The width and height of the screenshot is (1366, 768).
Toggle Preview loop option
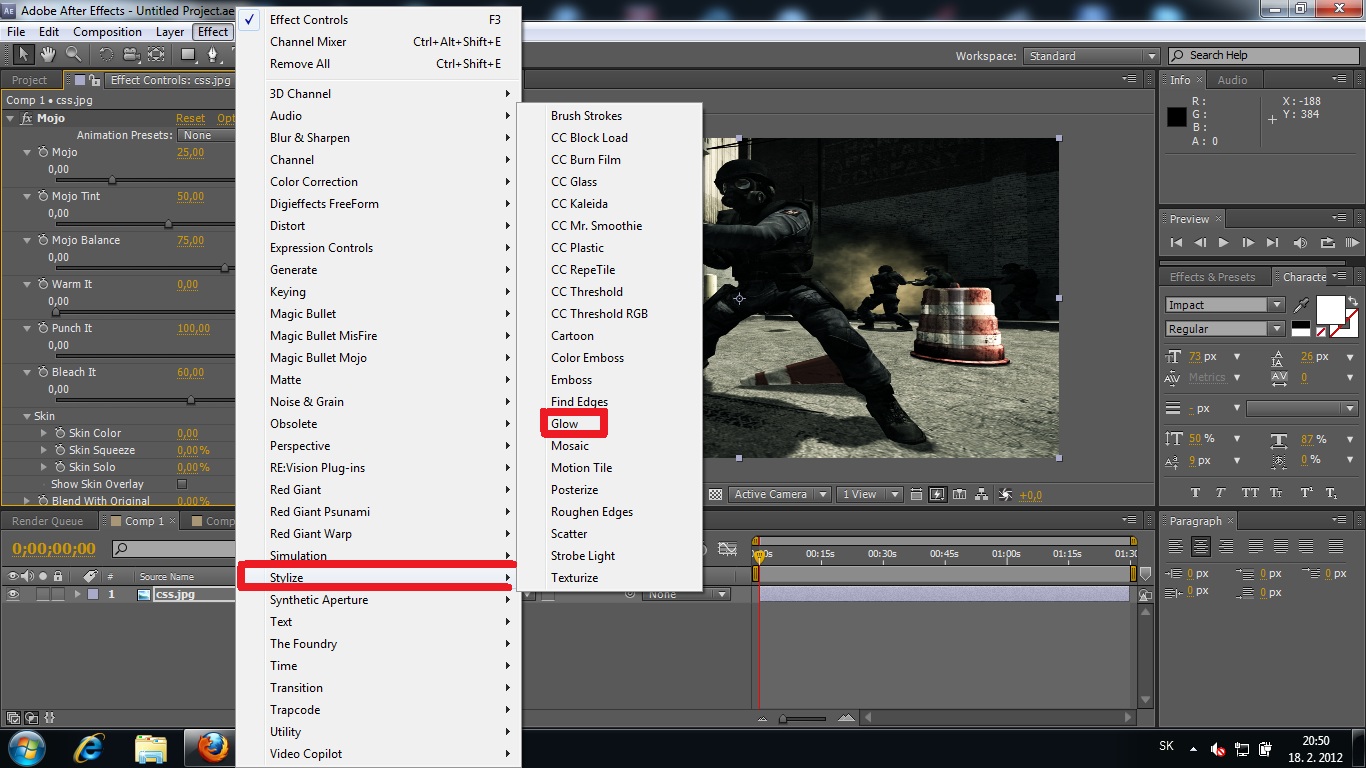[x=1327, y=242]
